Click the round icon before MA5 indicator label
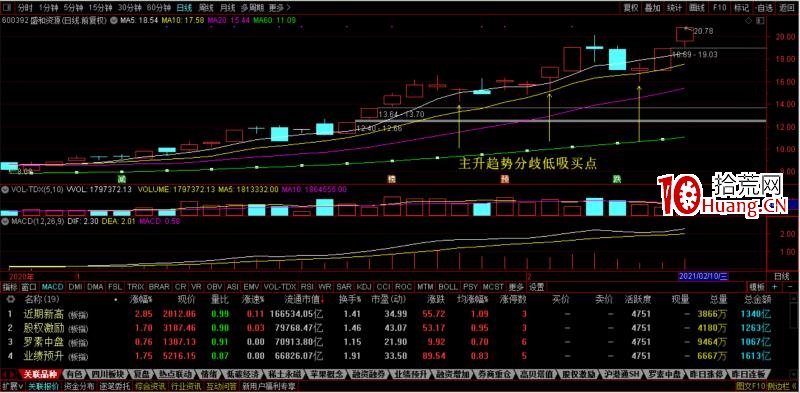The image size is (800, 393). pyautogui.click(x=115, y=20)
